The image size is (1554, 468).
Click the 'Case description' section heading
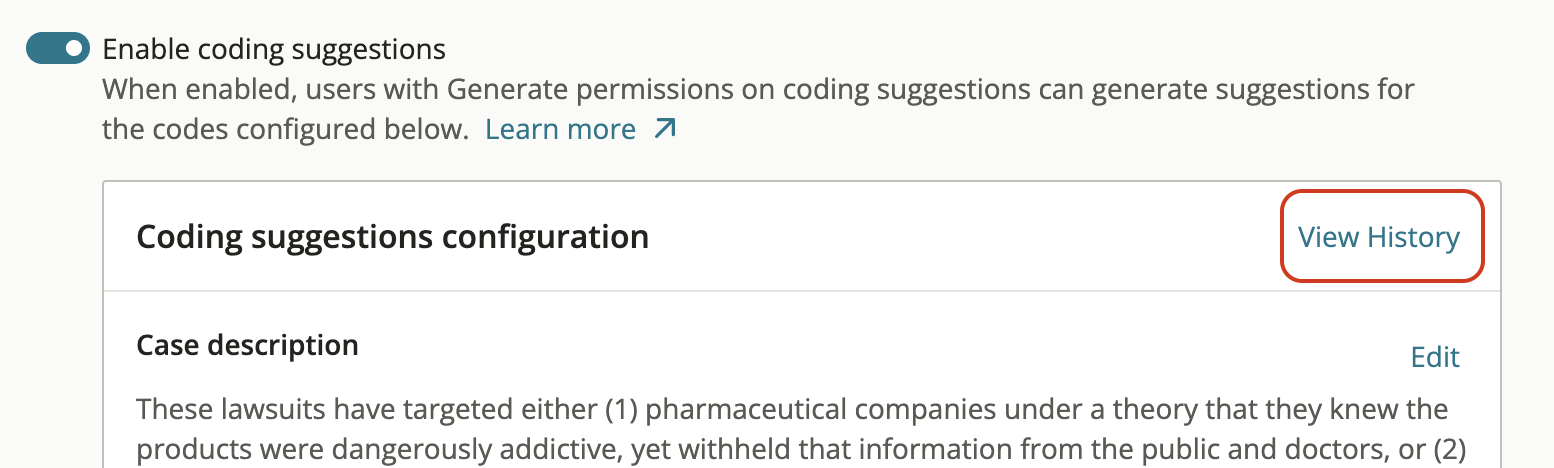click(x=247, y=345)
